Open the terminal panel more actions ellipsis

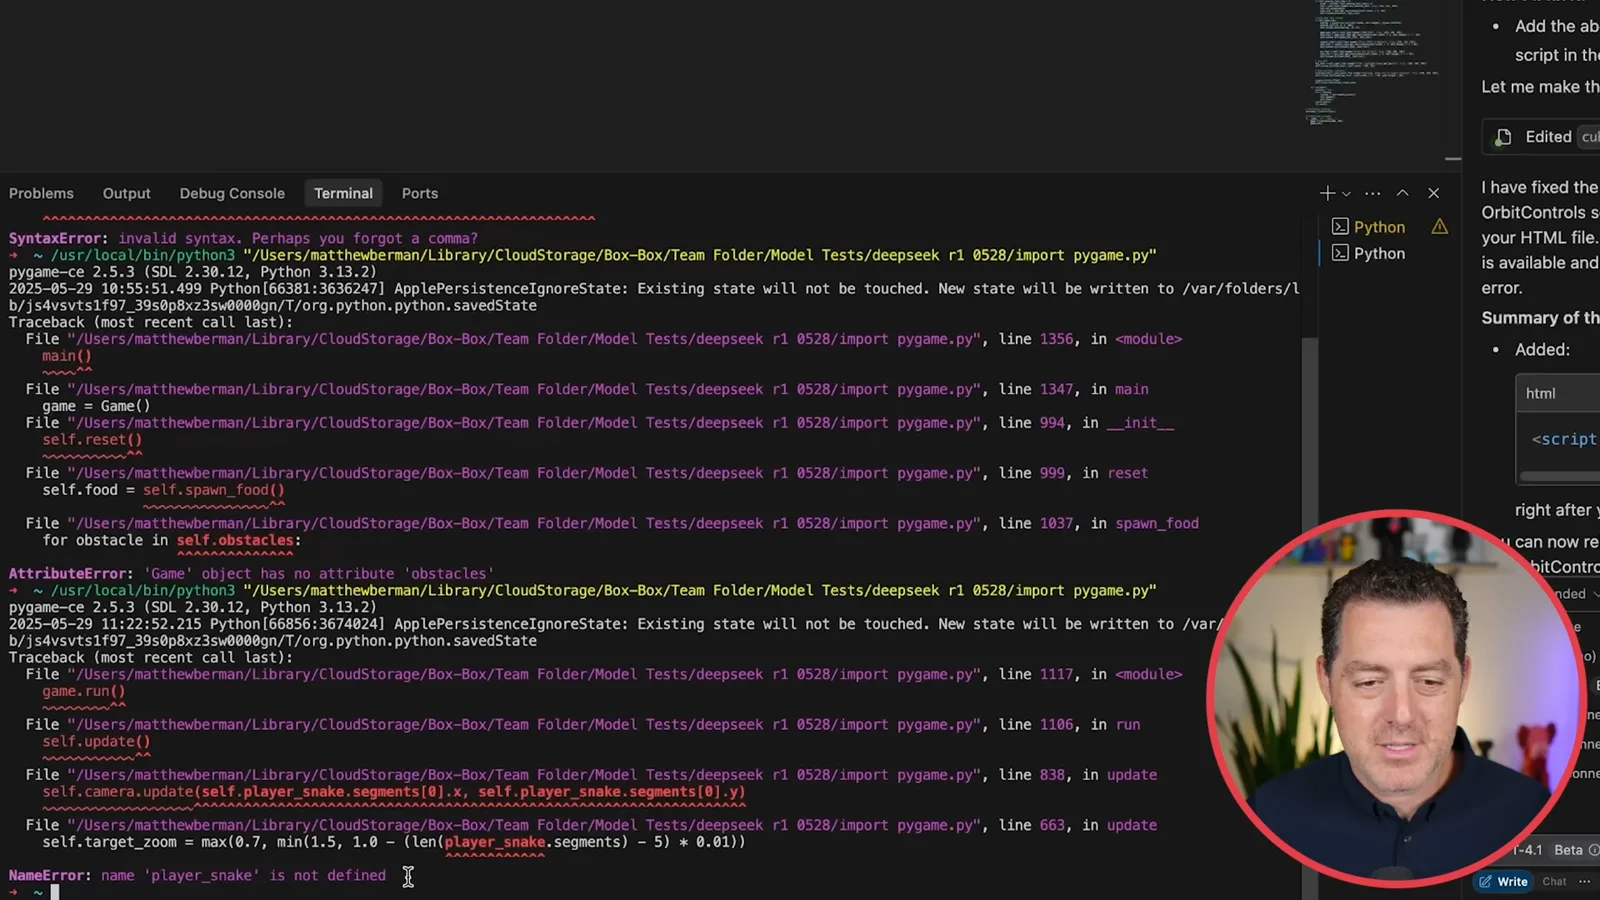[x=1373, y=193]
